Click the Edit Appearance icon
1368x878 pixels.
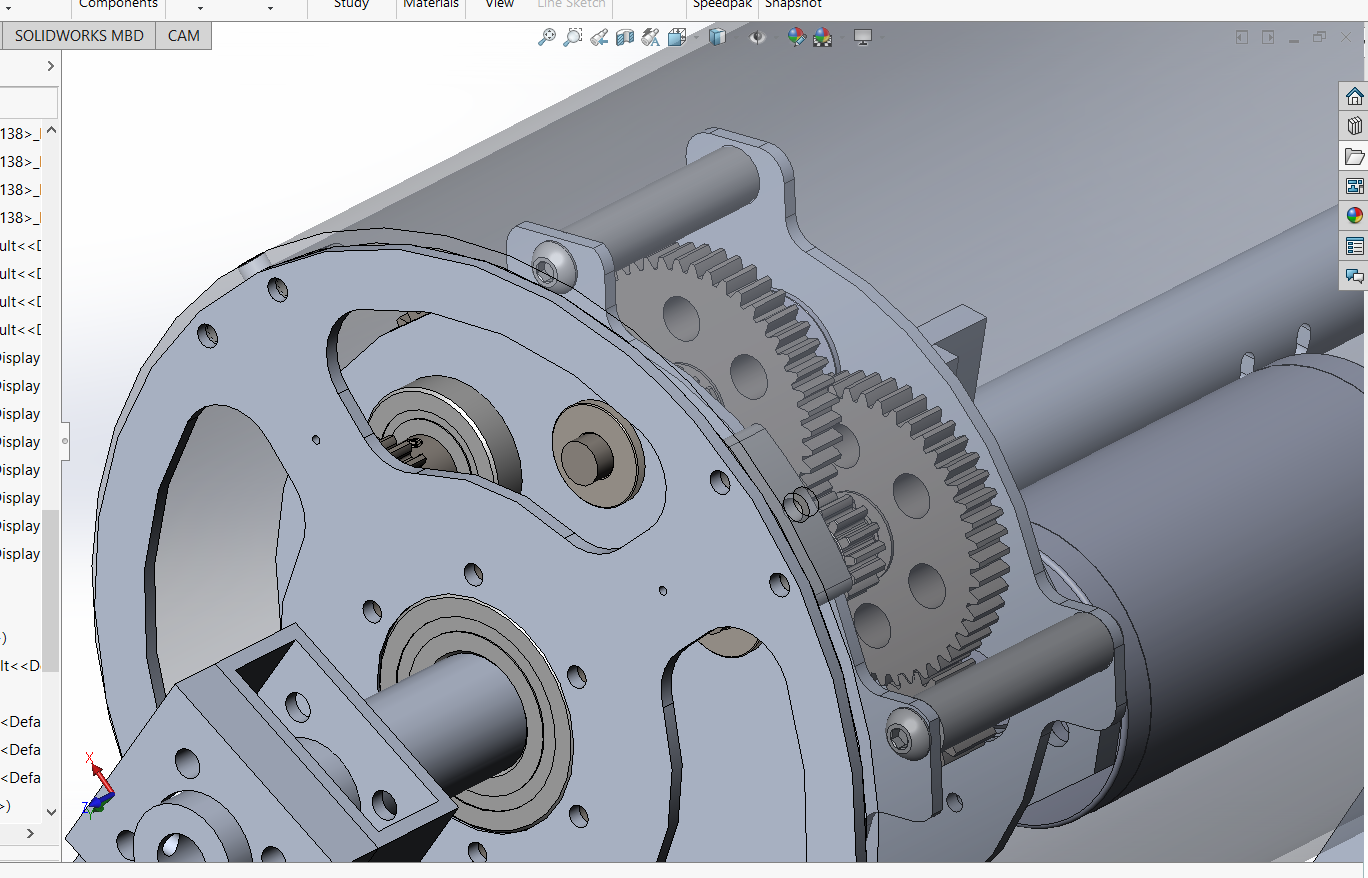[x=796, y=38]
